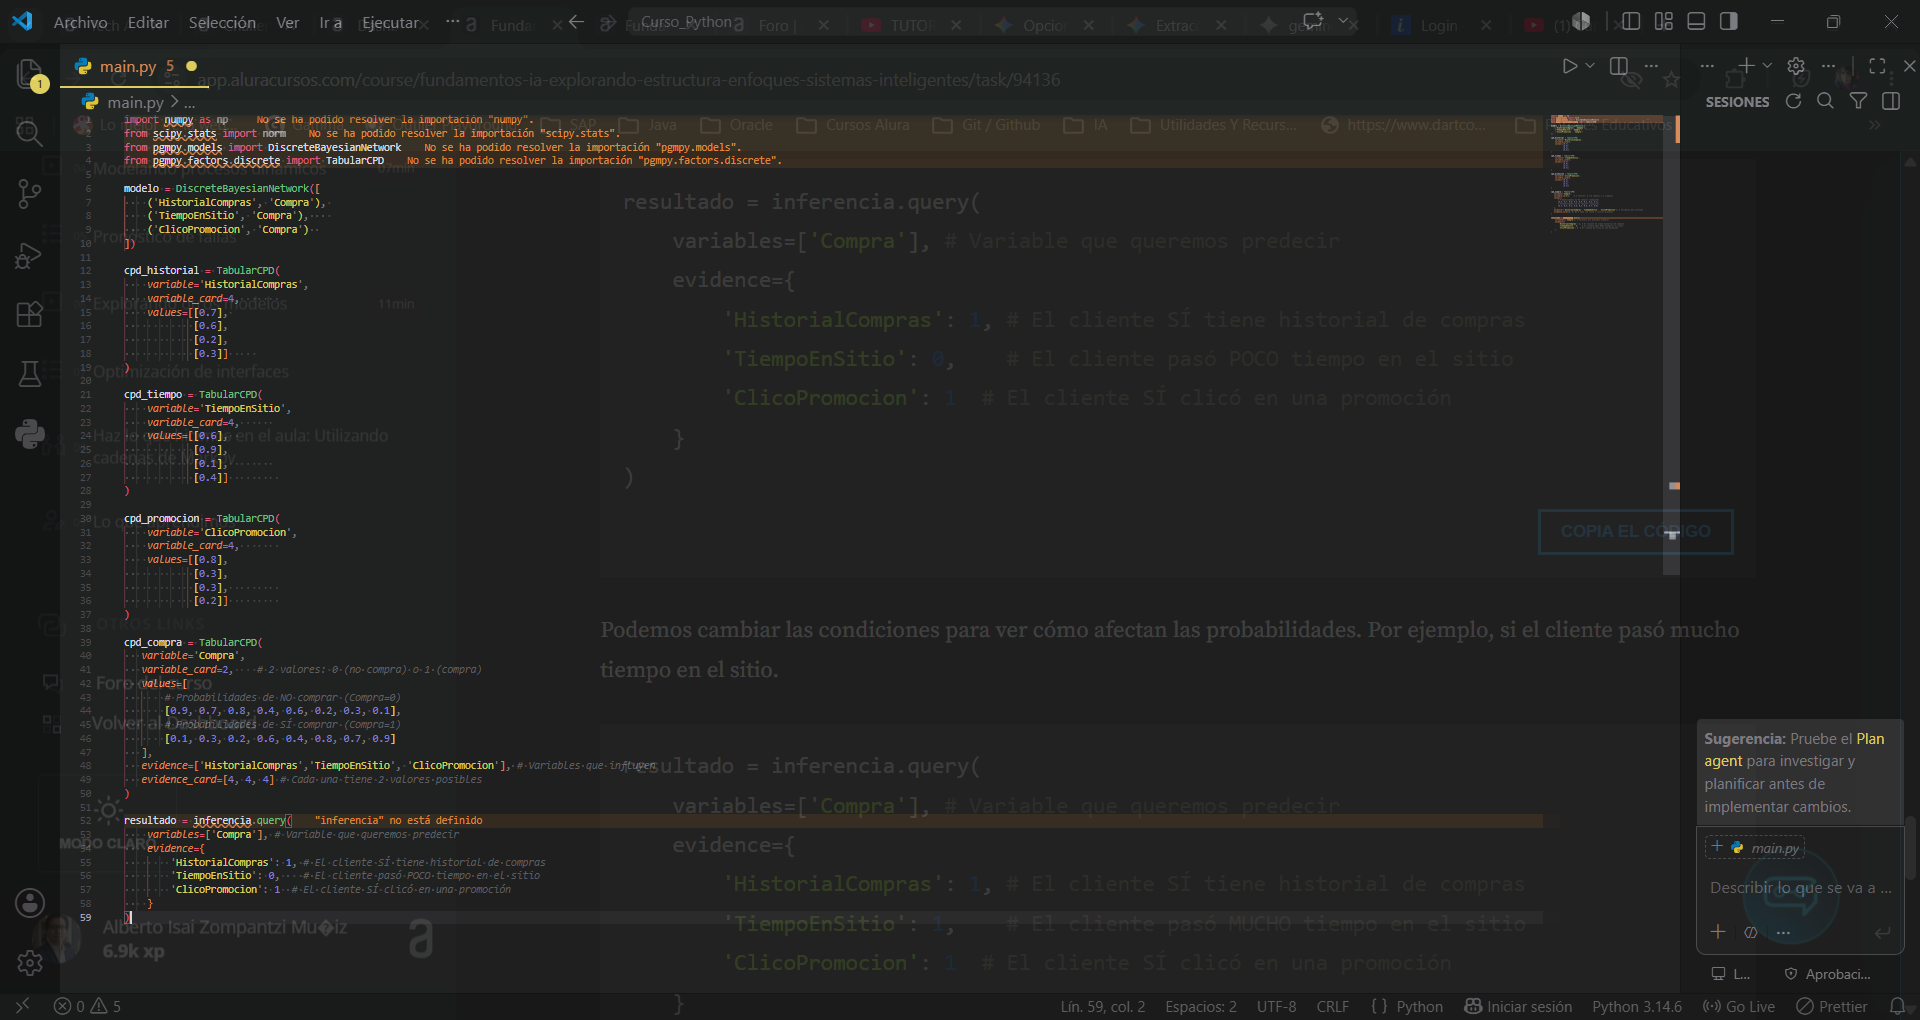Split the editor to the right
Viewport: 1920px width, 1020px height.
click(1619, 66)
